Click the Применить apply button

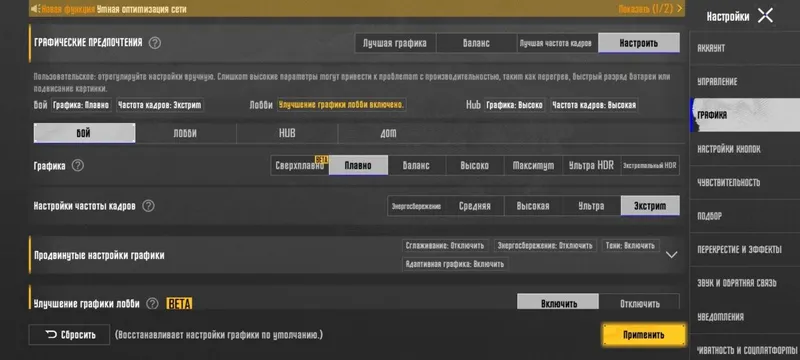(644, 335)
